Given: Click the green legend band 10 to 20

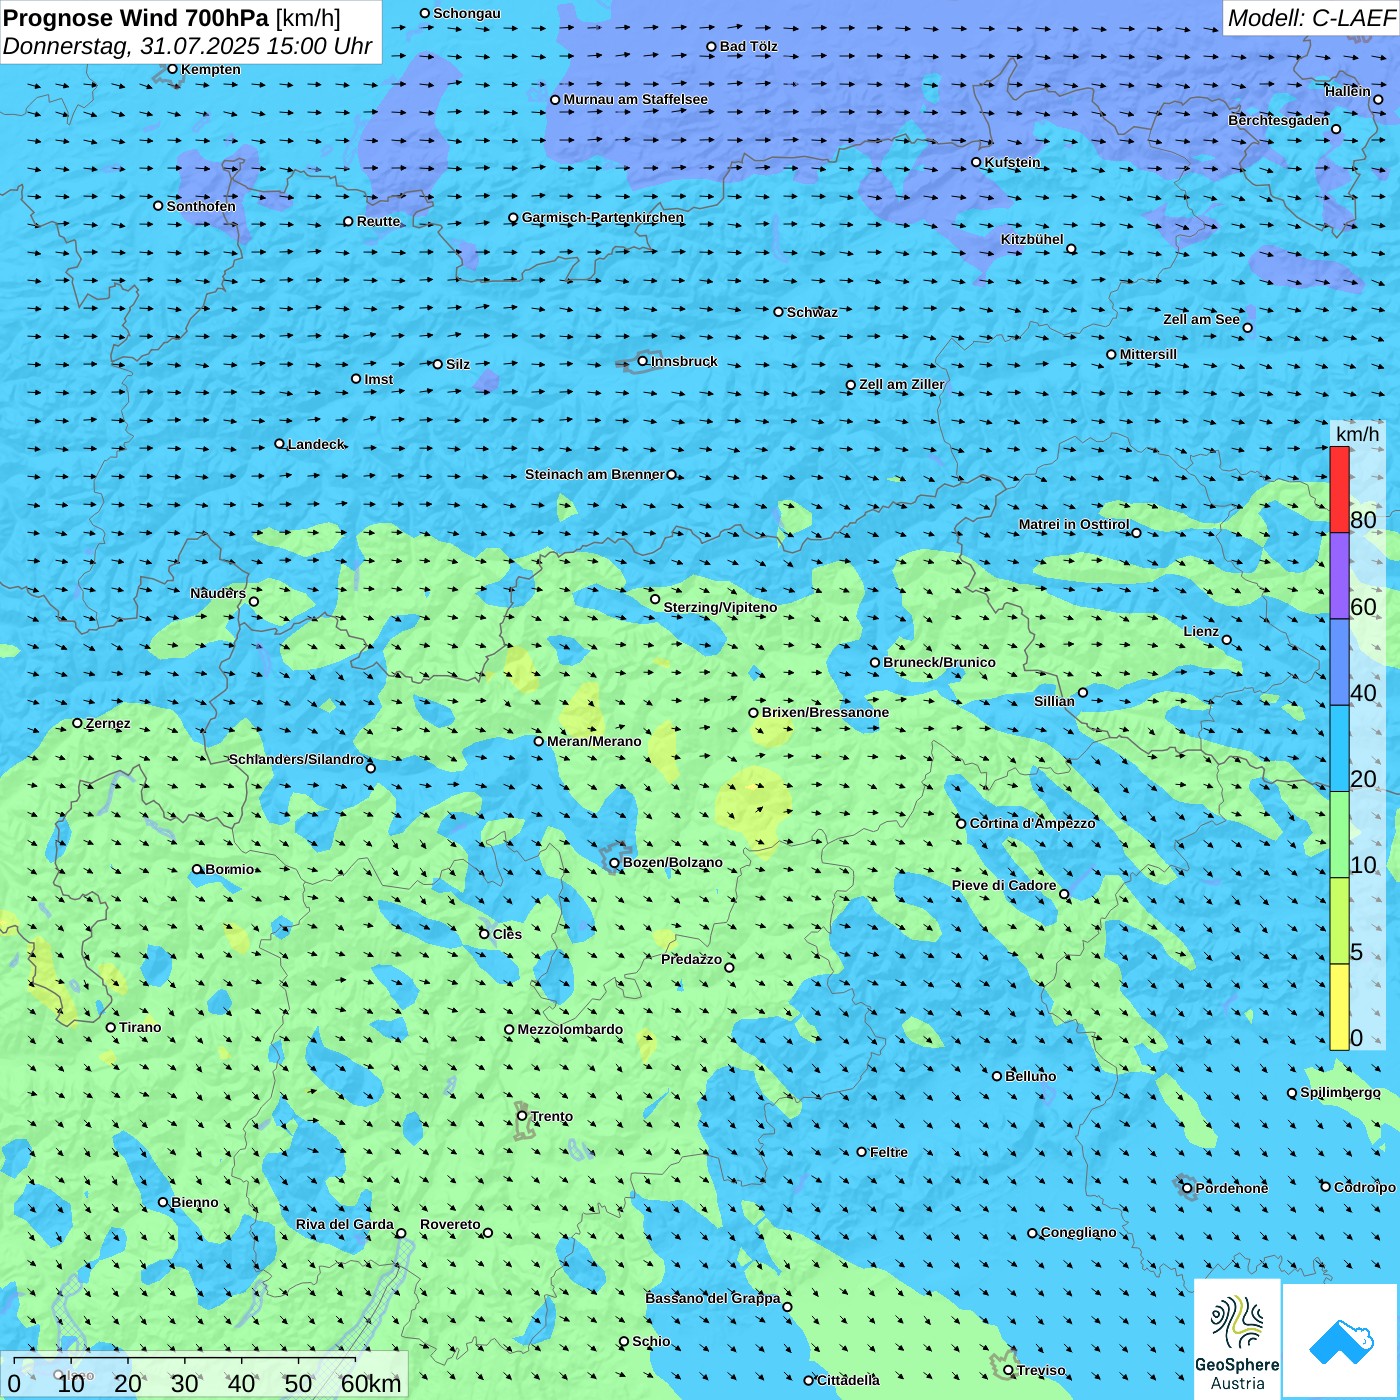Looking at the screenshot, I should [x=1339, y=835].
